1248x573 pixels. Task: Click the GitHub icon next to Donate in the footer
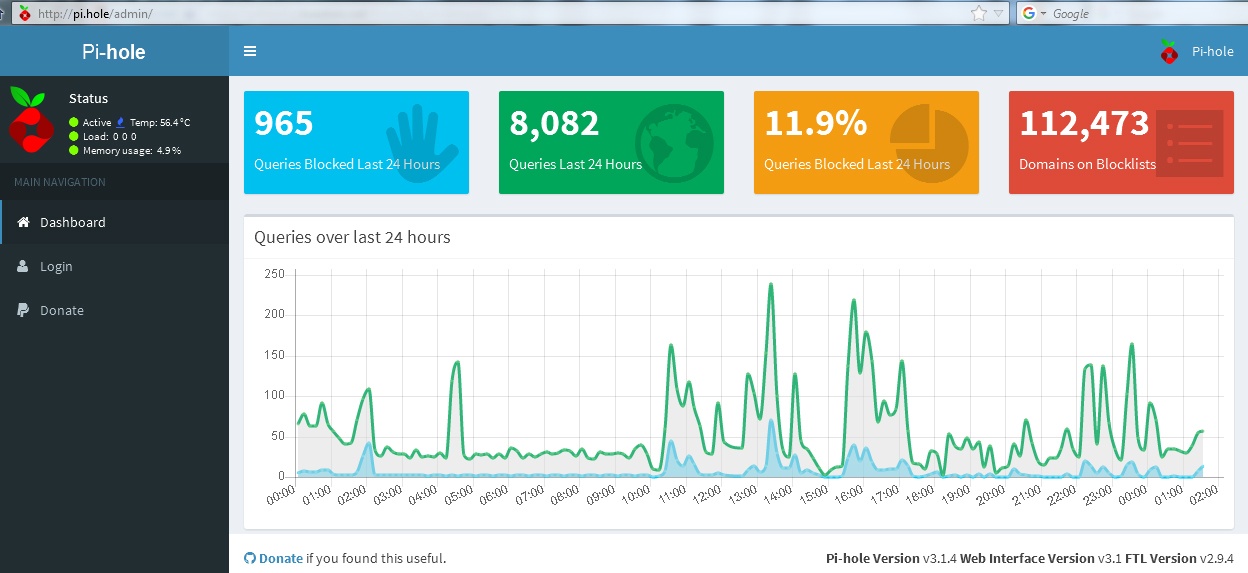pos(249,558)
